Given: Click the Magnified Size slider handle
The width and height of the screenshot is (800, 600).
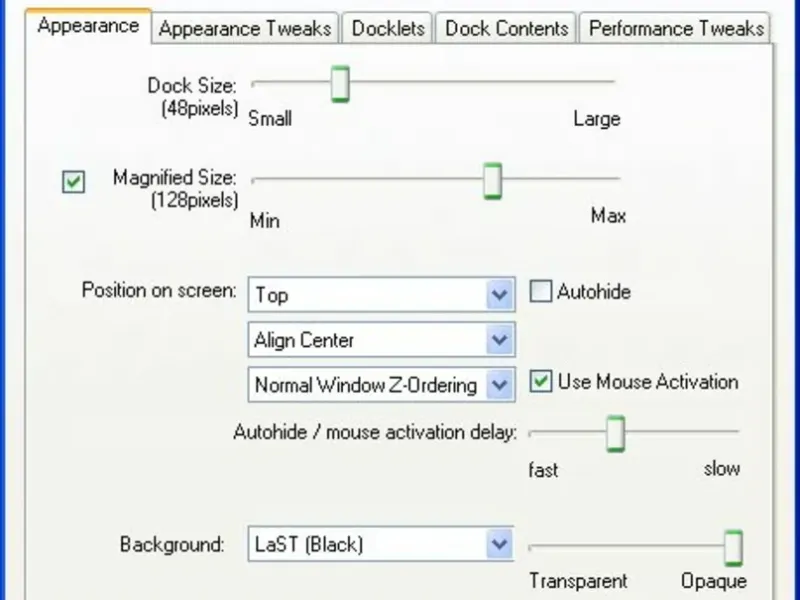Looking at the screenshot, I should point(492,180).
